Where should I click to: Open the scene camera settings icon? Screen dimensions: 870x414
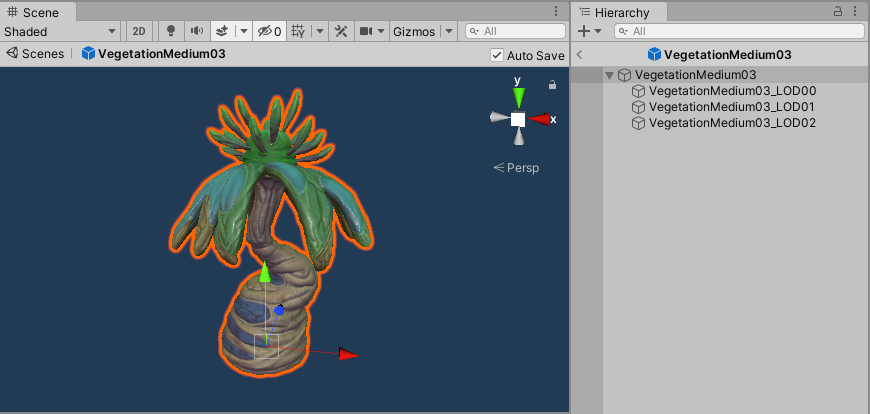tap(366, 31)
